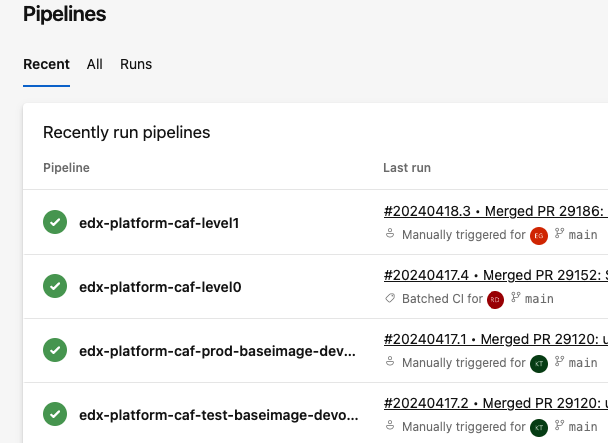Open the edx-platform-caf-level0 pipeline
608x443 pixels.
coord(159,287)
